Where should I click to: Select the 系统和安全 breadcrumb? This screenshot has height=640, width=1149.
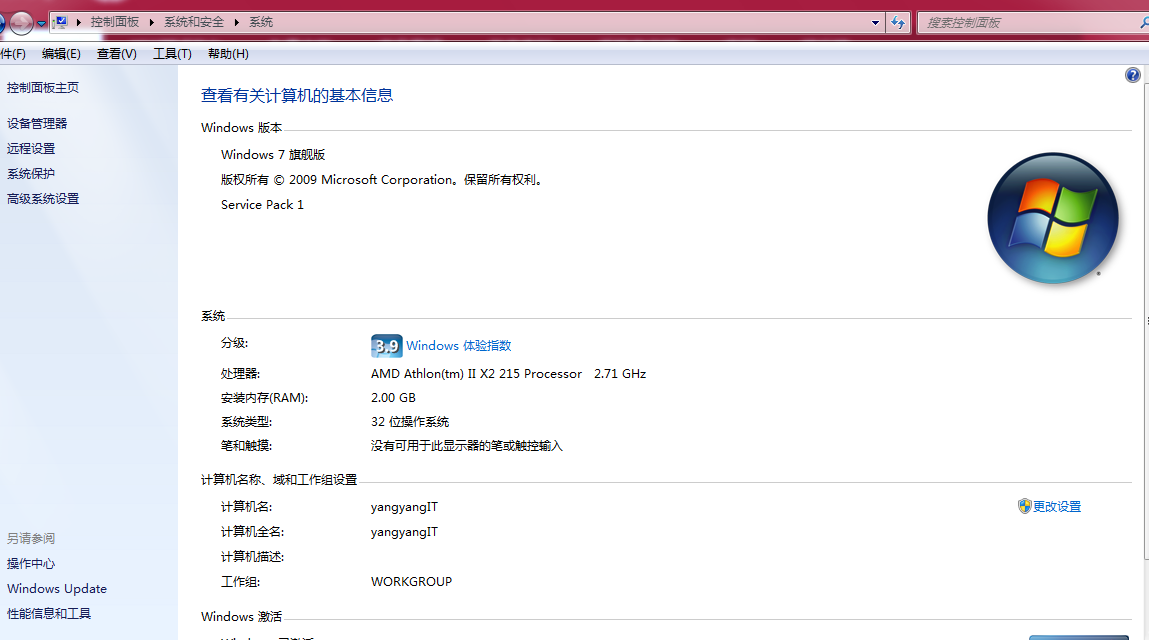193,22
